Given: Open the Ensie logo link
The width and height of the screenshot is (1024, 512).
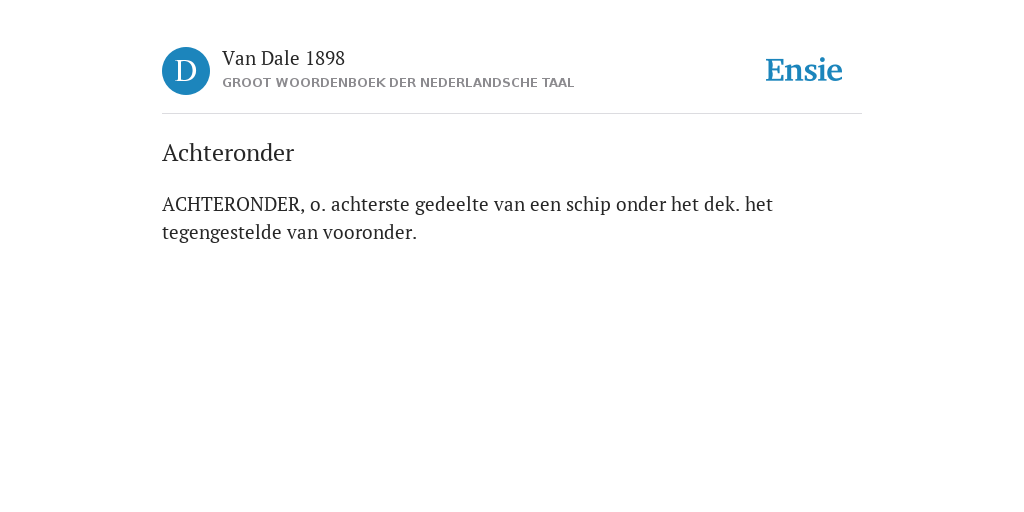Looking at the screenshot, I should pyautogui.click(x=804, y=70).
